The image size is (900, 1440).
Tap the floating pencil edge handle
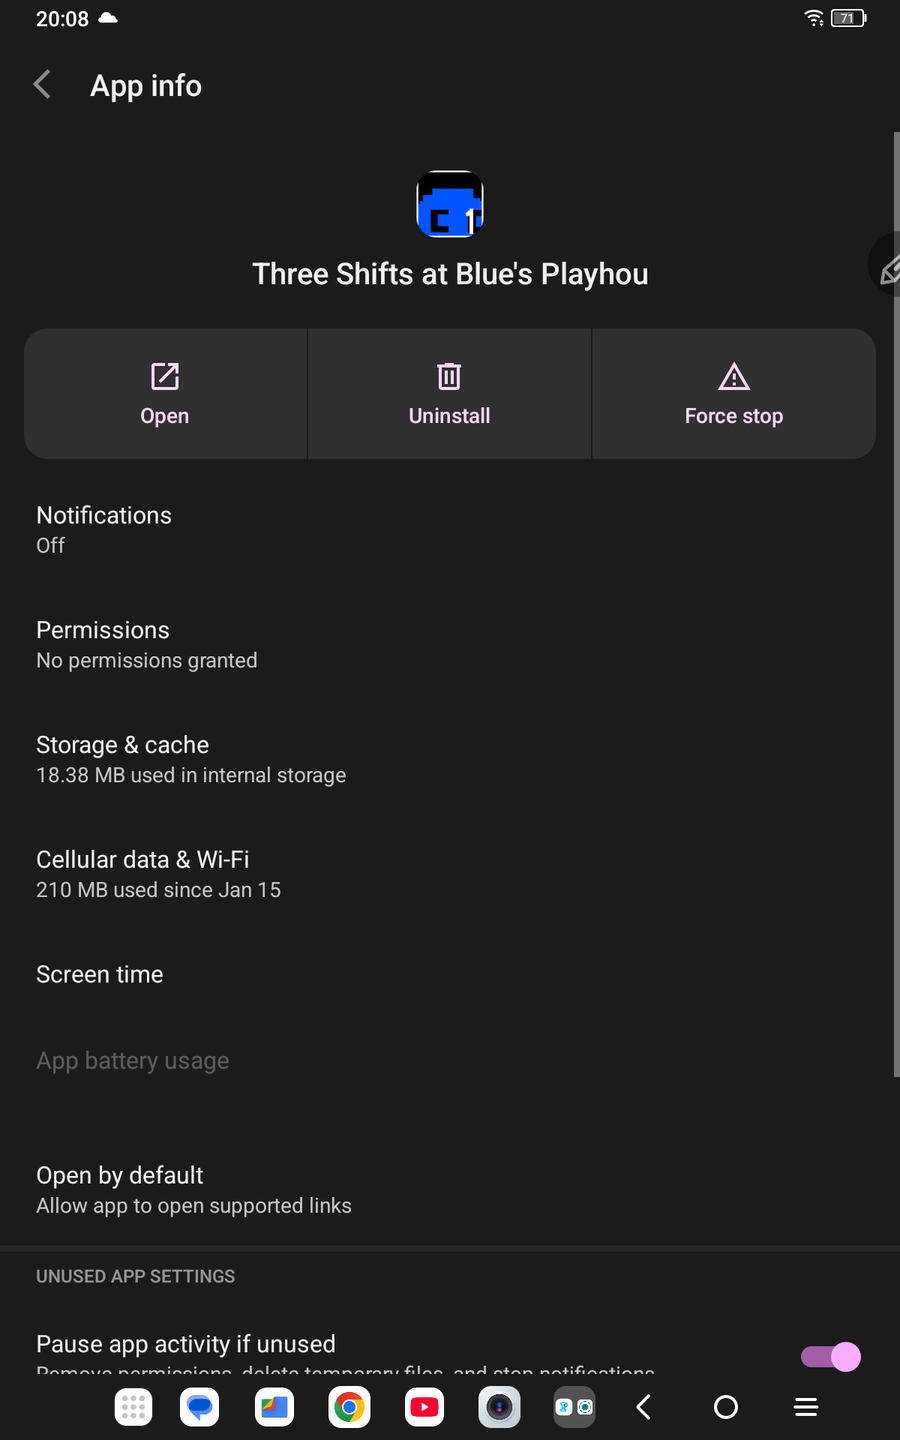click(x=887, y=267)
